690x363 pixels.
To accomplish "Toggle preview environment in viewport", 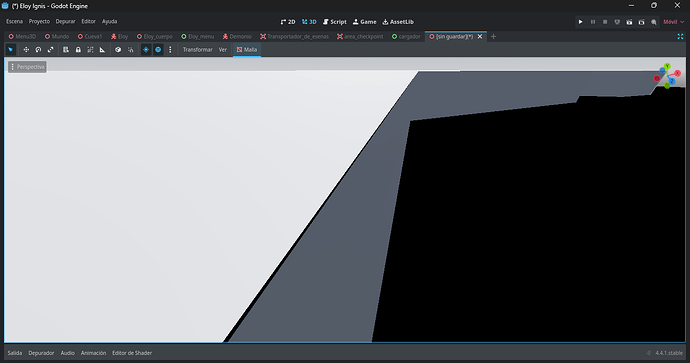I will tap(158, 50).
